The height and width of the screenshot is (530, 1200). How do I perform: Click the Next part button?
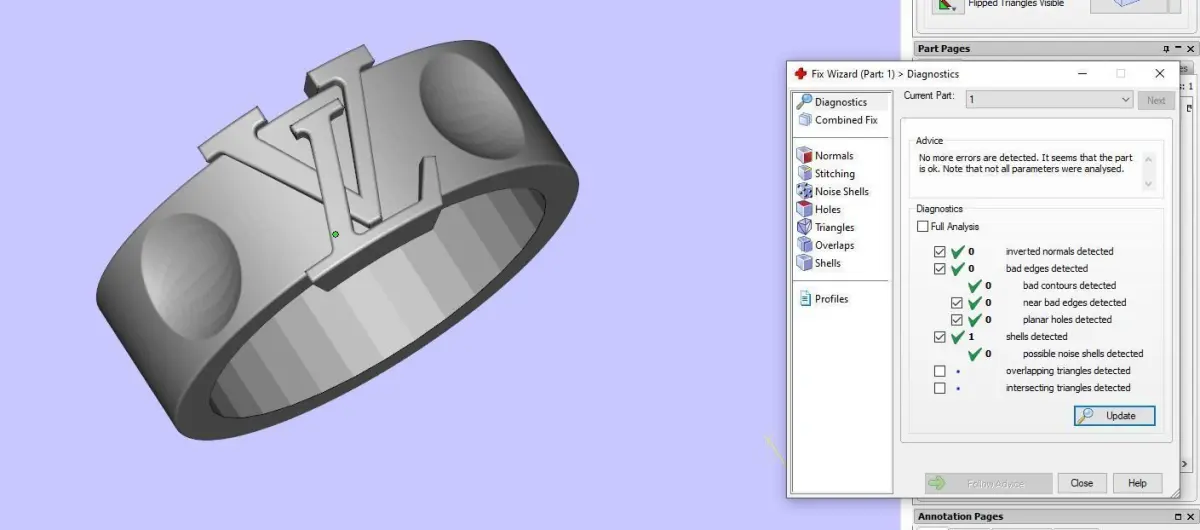(x=1155, y=100)
